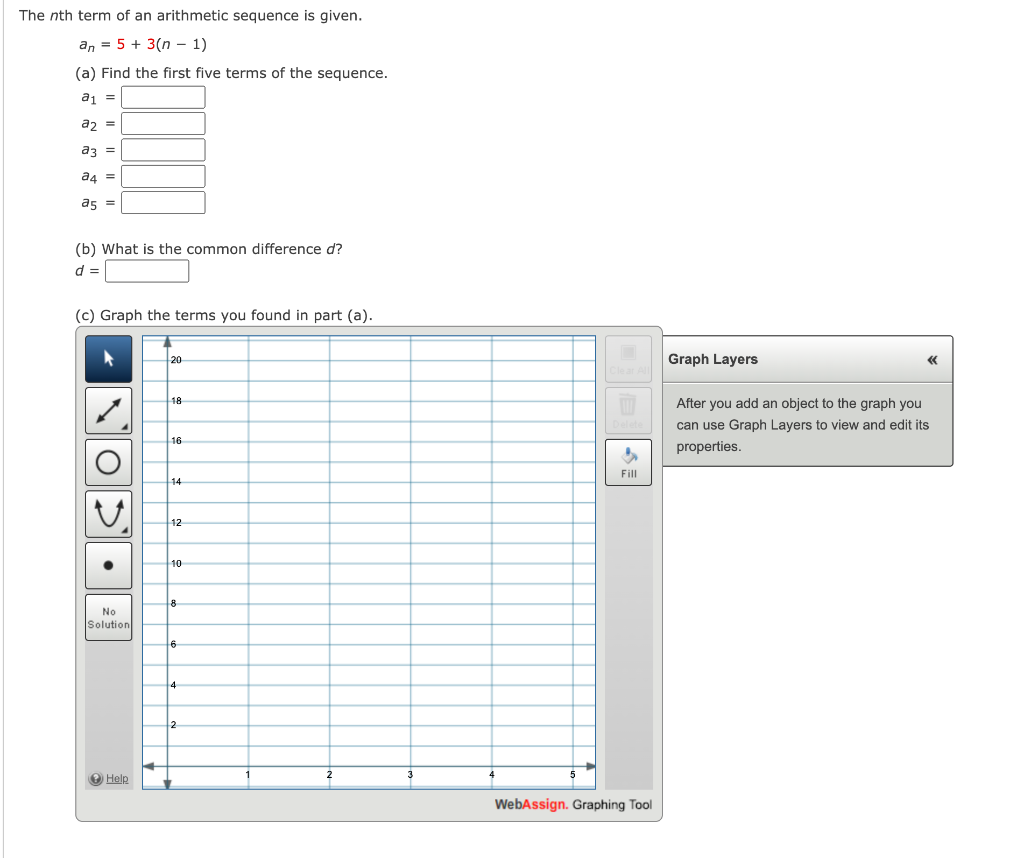The height and width of the screenshot is (858, 1024).
Task: Click the a4 answer field
Action: (162, 176)
